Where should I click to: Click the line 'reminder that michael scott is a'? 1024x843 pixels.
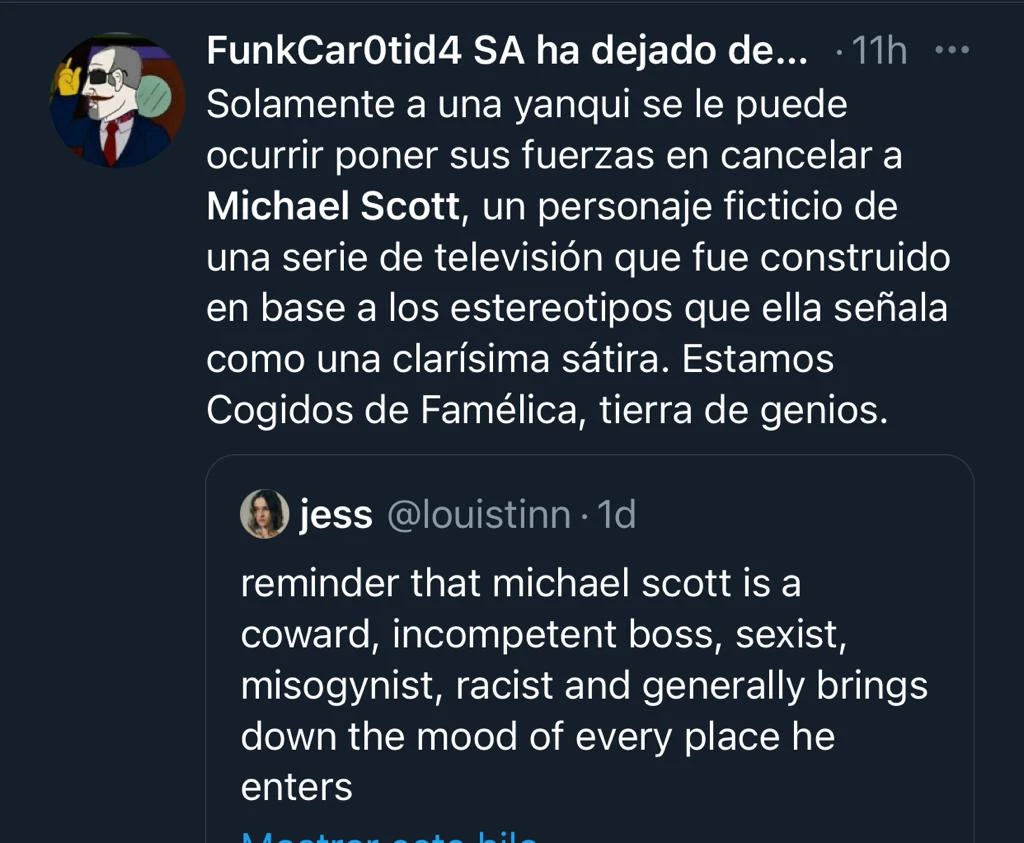pyautogui.click(x=520, y=584)
